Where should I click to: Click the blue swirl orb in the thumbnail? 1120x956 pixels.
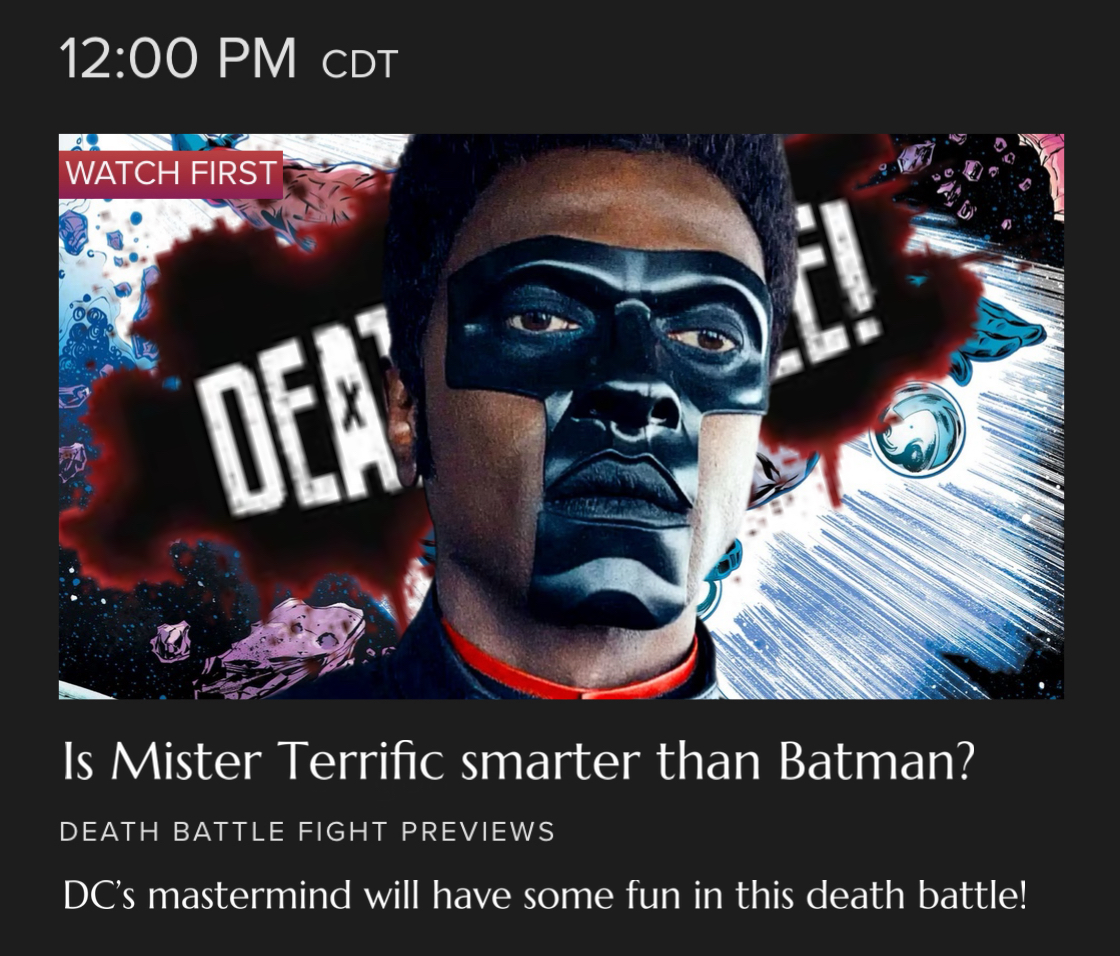919,429
